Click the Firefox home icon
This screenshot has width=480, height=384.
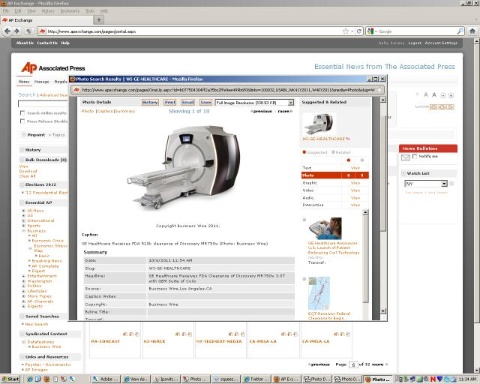coord(472,31)
